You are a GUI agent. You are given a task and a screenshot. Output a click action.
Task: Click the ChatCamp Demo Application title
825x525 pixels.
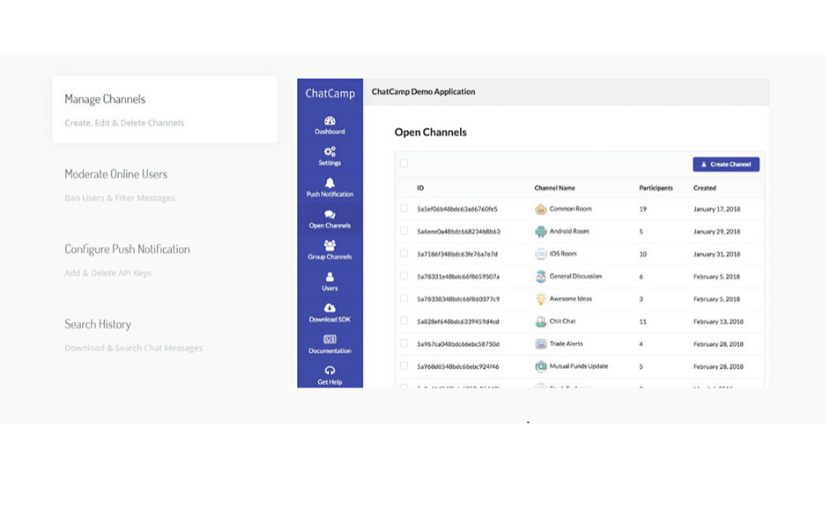tap(423, 92)
